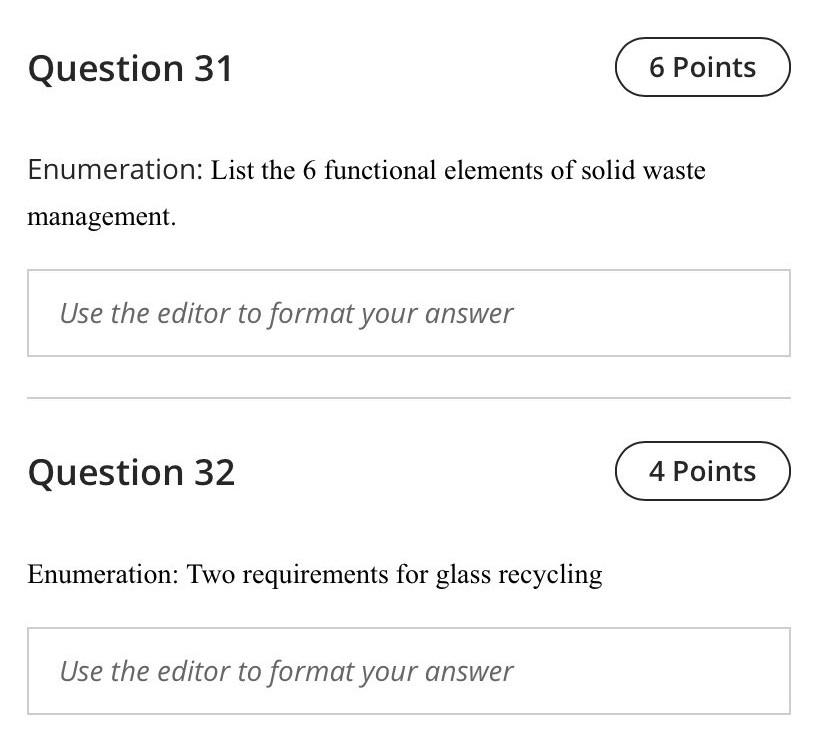Select the Question 31 heading

[x=131, y=68]
